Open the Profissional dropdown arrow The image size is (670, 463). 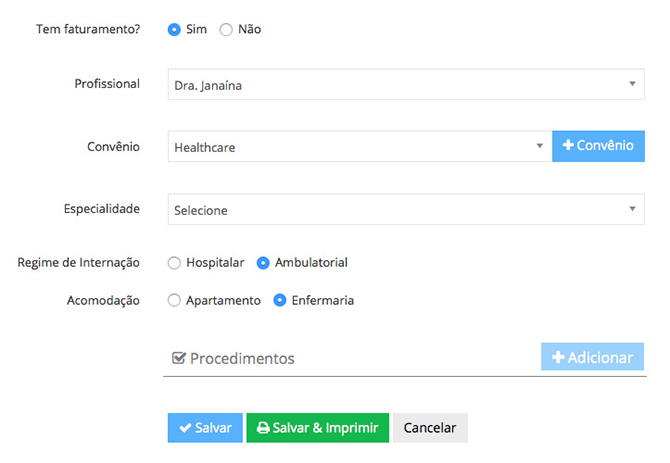tap(632, 84)
